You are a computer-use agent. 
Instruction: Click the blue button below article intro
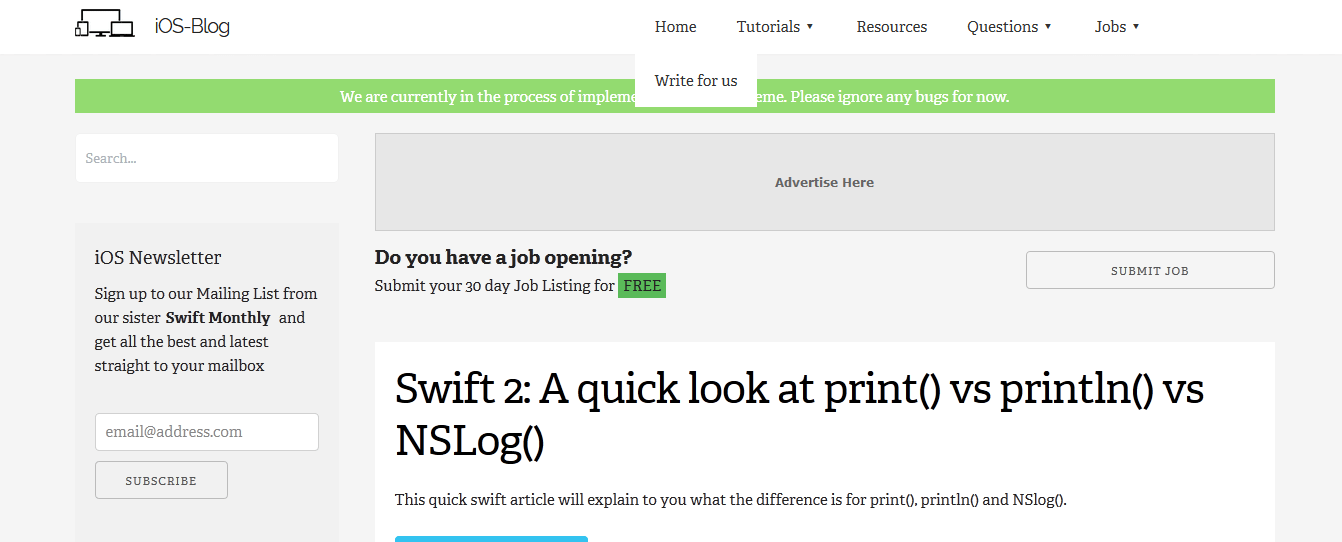click(x=491, y=539)
